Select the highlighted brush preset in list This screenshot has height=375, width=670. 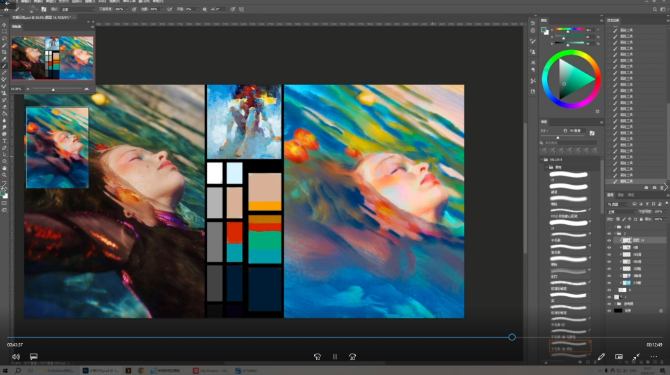570,346
